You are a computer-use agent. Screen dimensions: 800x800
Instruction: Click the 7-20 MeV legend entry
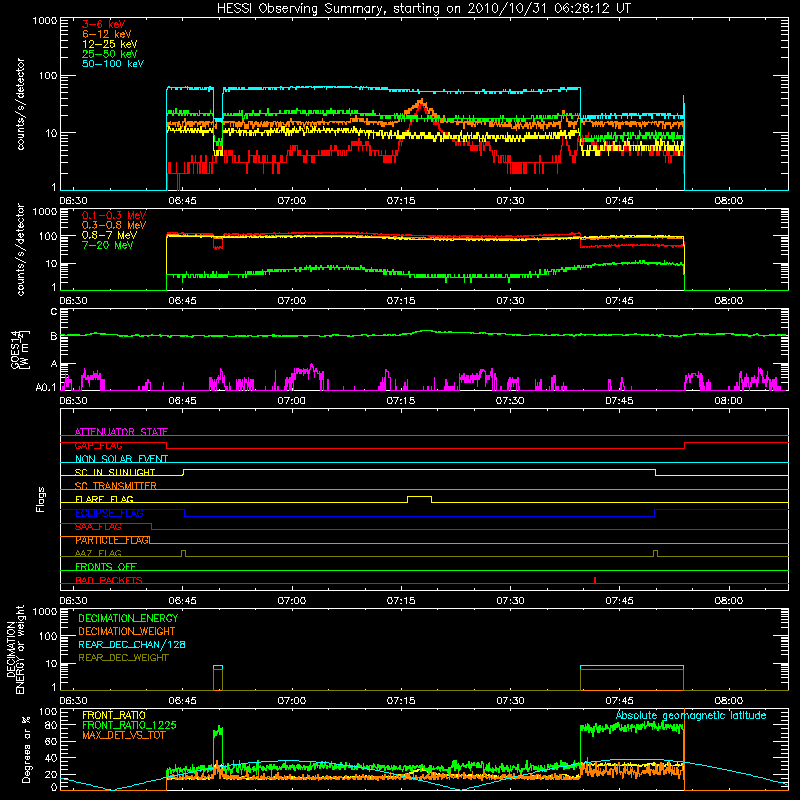point(107,245)
